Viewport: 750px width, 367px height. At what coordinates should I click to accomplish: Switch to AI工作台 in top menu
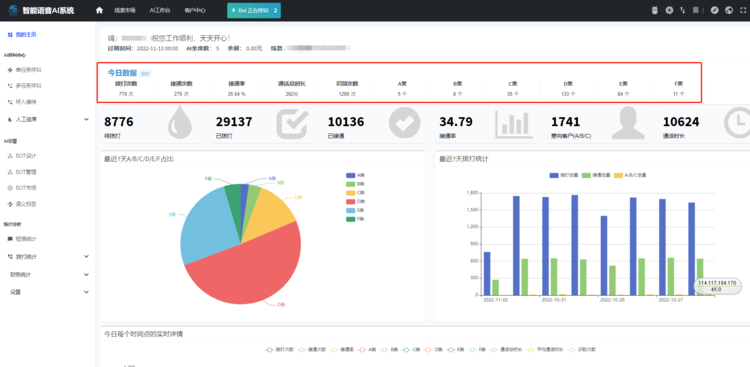(x=160, y=10)
